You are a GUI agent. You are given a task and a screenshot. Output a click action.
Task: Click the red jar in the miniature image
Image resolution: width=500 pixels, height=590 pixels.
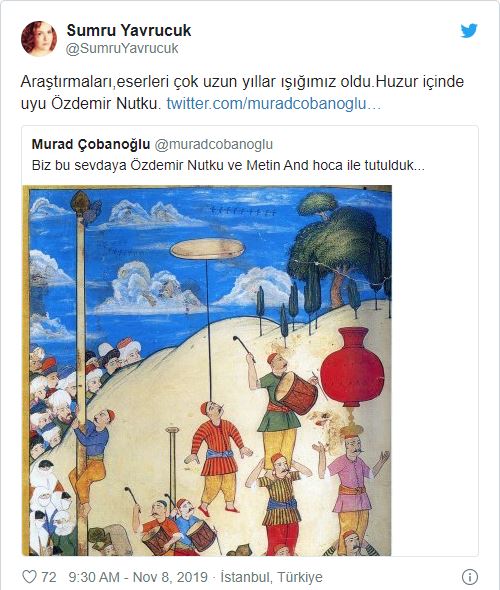352,368
